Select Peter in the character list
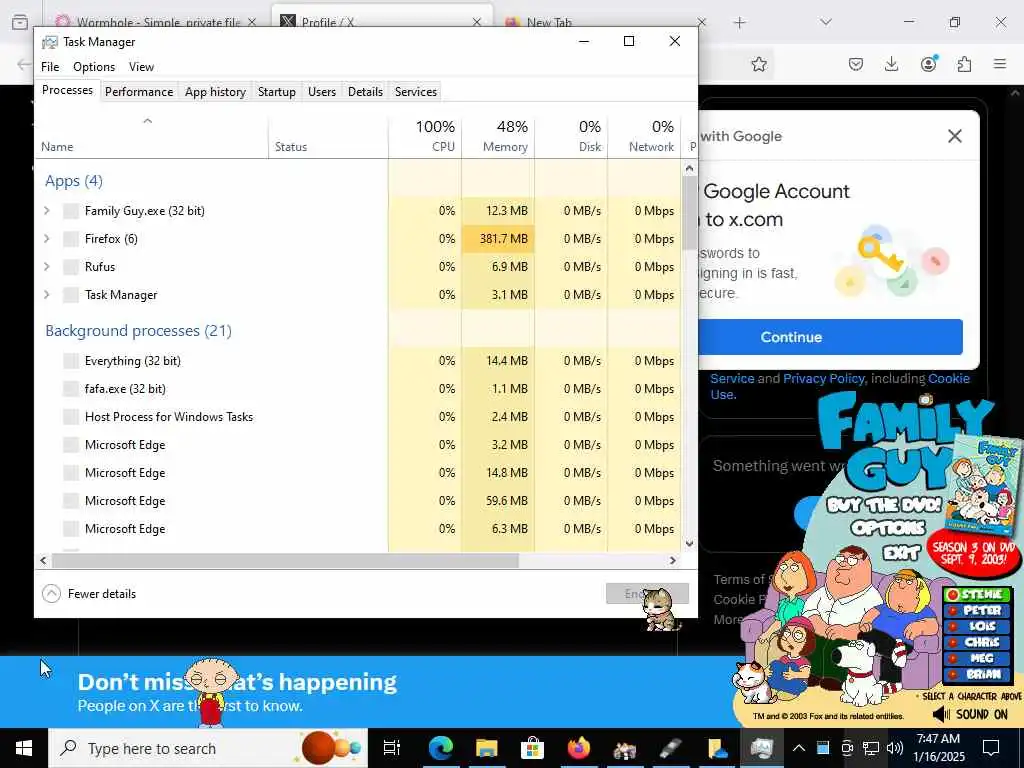The height and width of the screenshot is (768, 1024). tap(977, 610)
